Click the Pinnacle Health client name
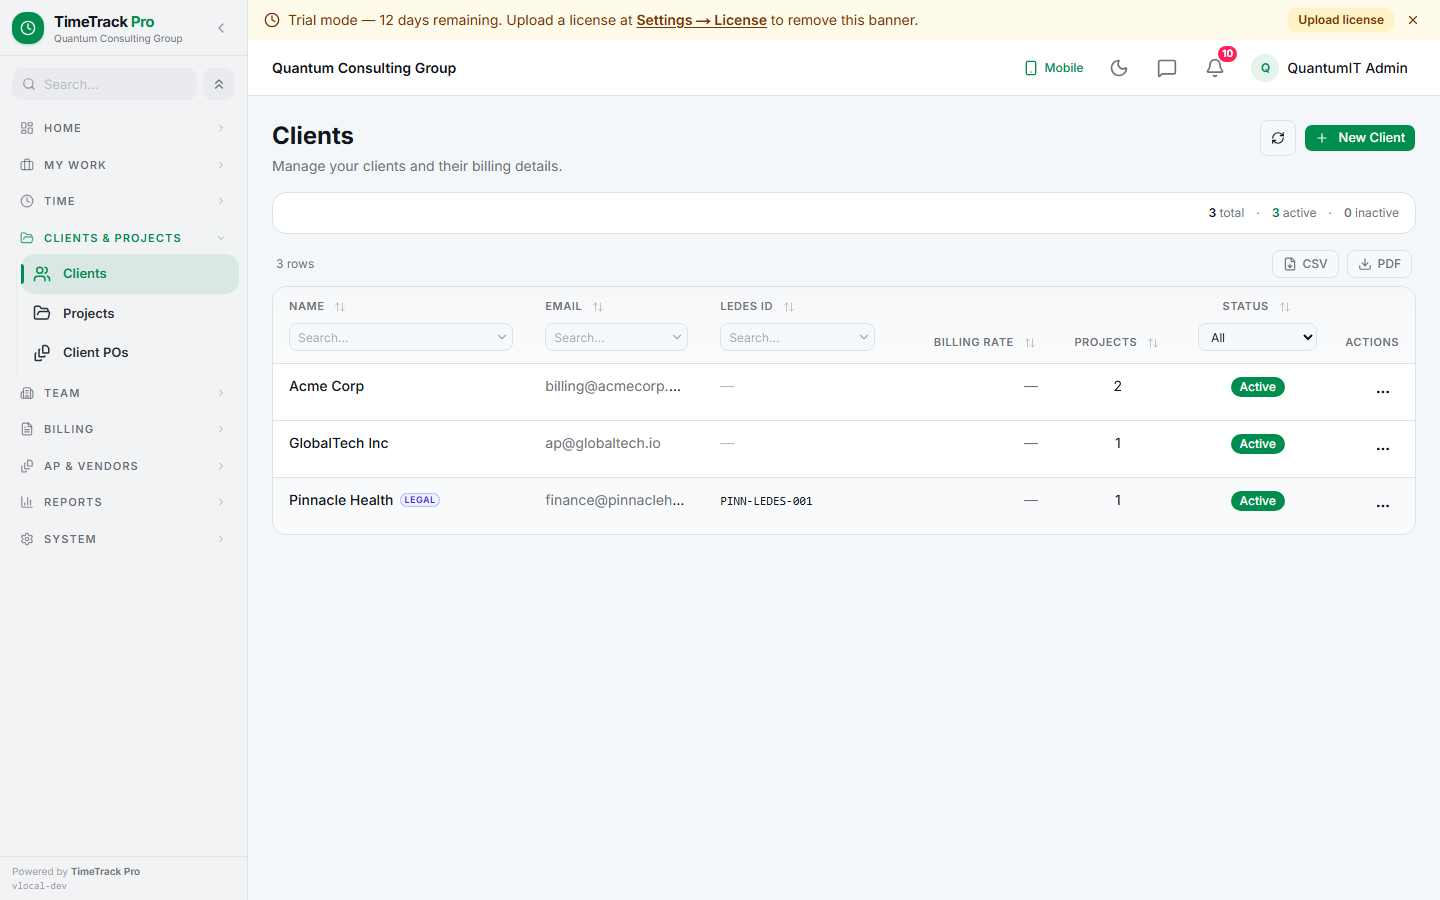This screenshot has width=1440, height=900. pyautogui.click(x=341, y=500)
